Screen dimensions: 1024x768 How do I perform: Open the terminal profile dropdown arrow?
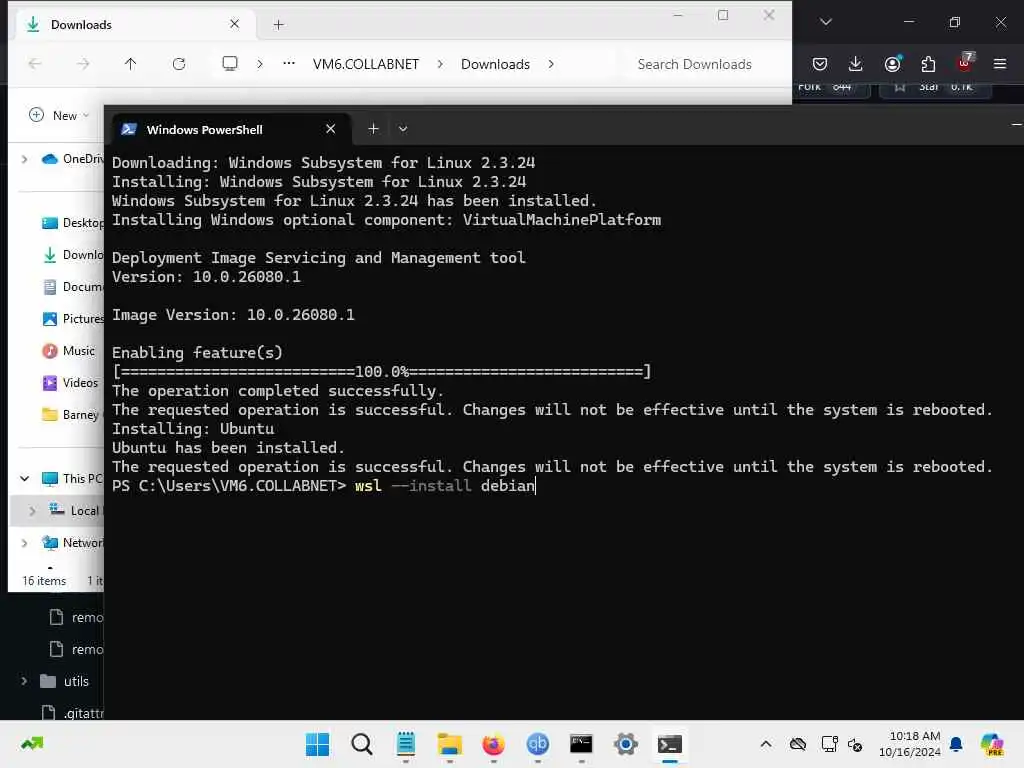coord(403,129)
